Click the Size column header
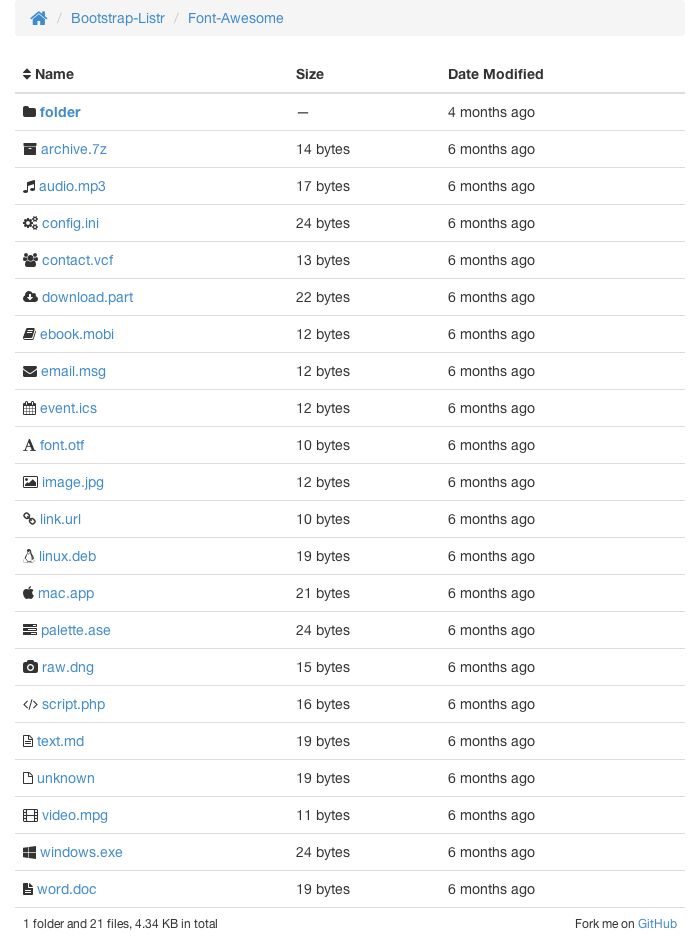Viewport: 700px width, 940px height. tap(308, 74)
